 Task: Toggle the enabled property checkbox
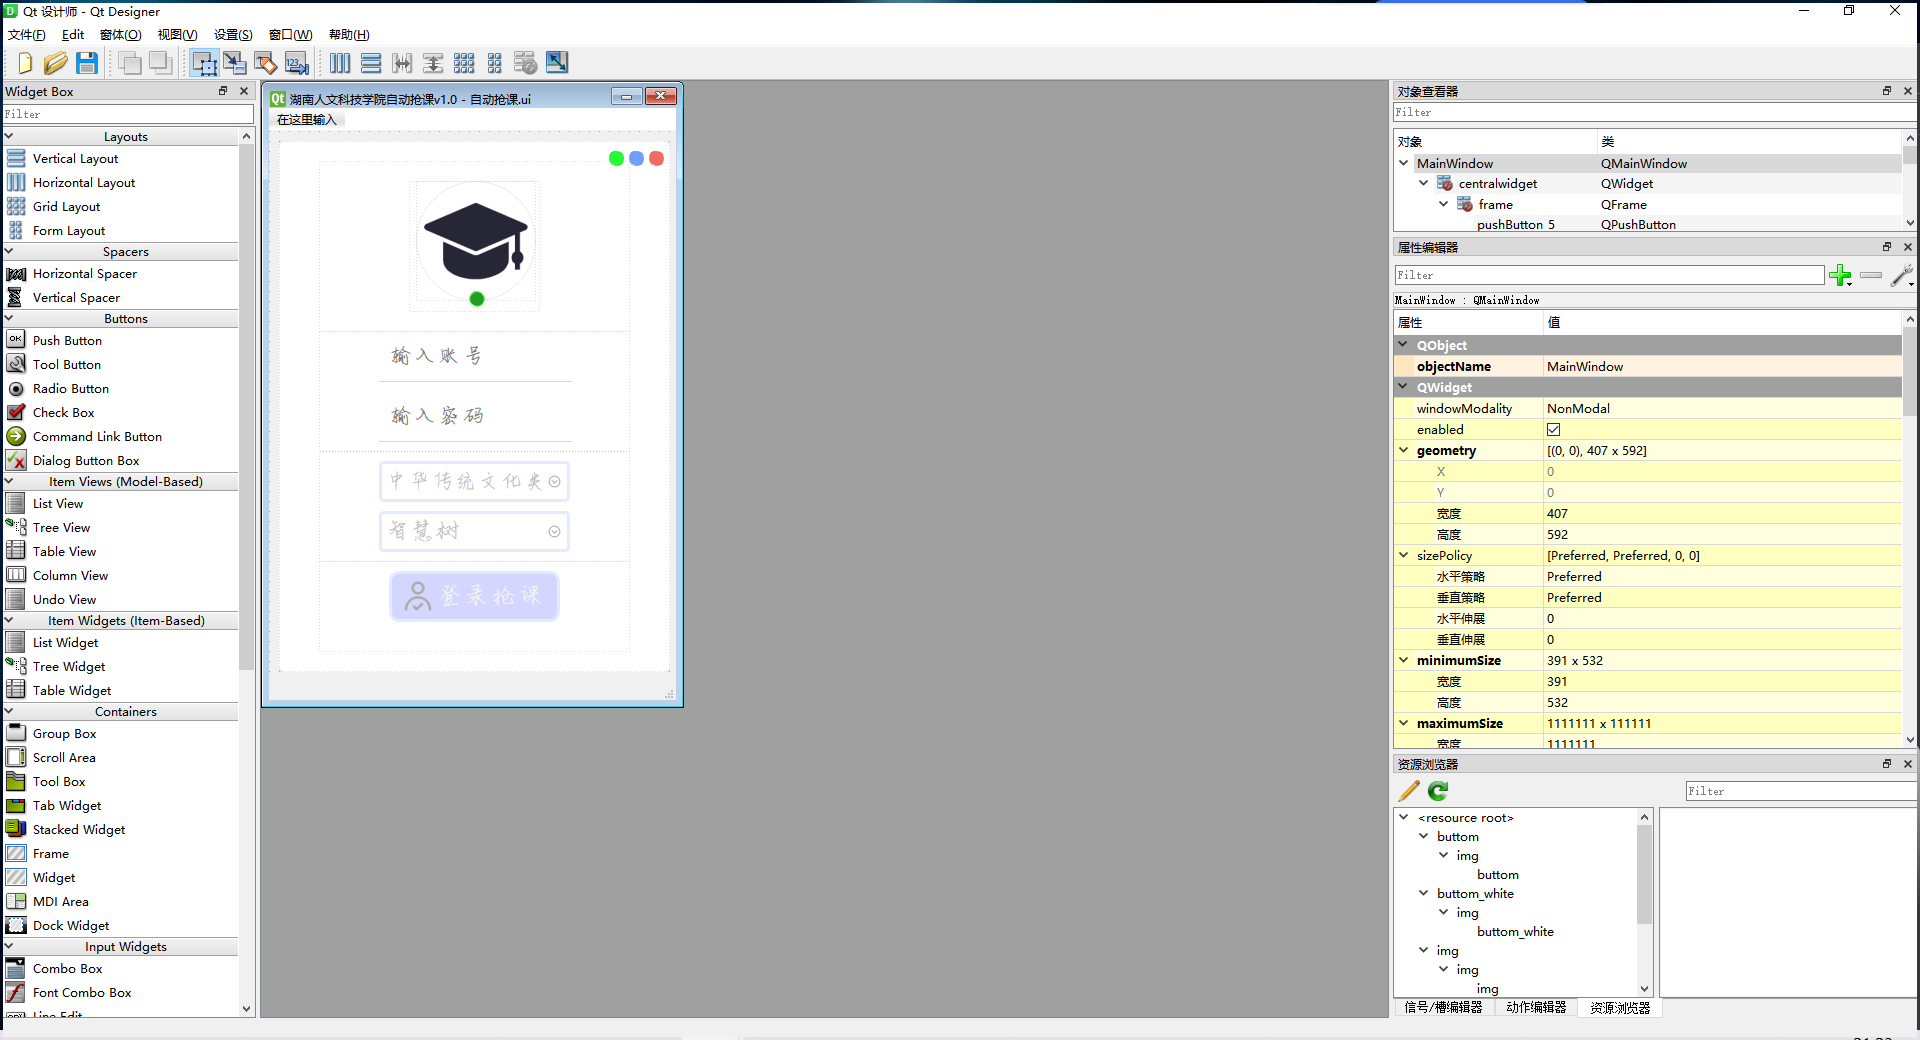click(x=1553, y=430)
